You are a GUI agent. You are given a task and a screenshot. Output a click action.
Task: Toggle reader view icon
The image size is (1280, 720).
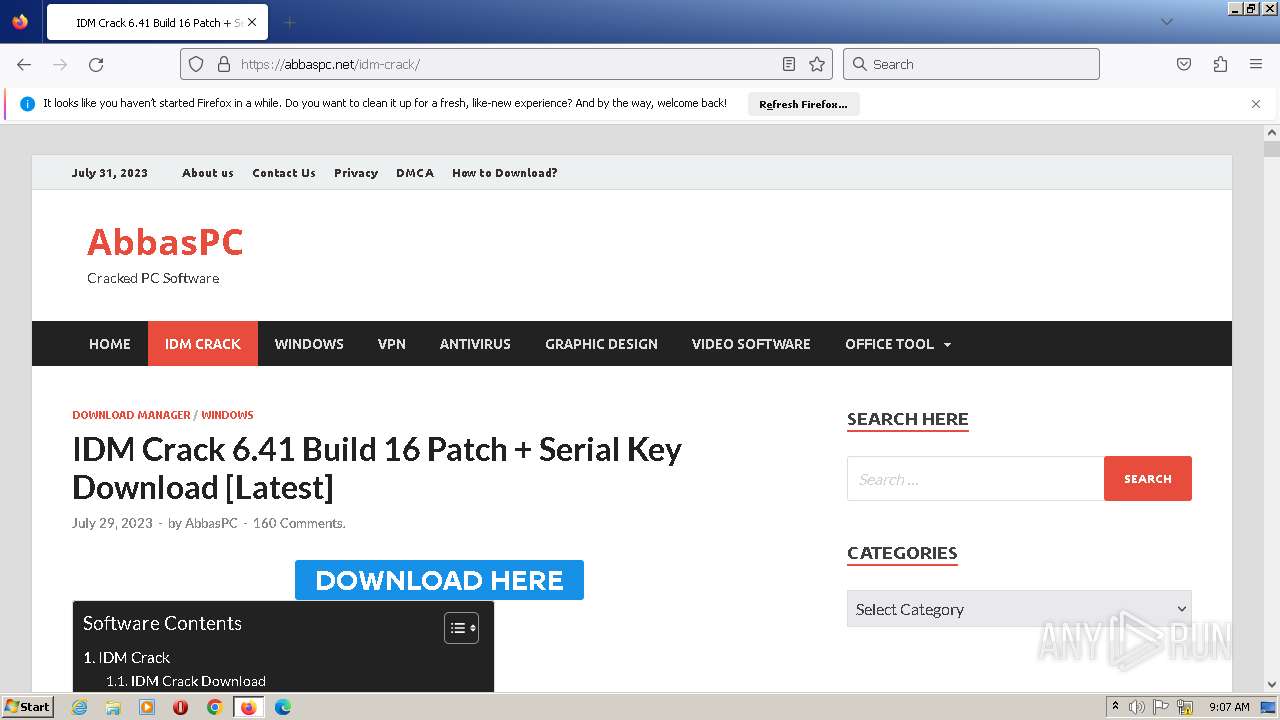click(789, 64)
